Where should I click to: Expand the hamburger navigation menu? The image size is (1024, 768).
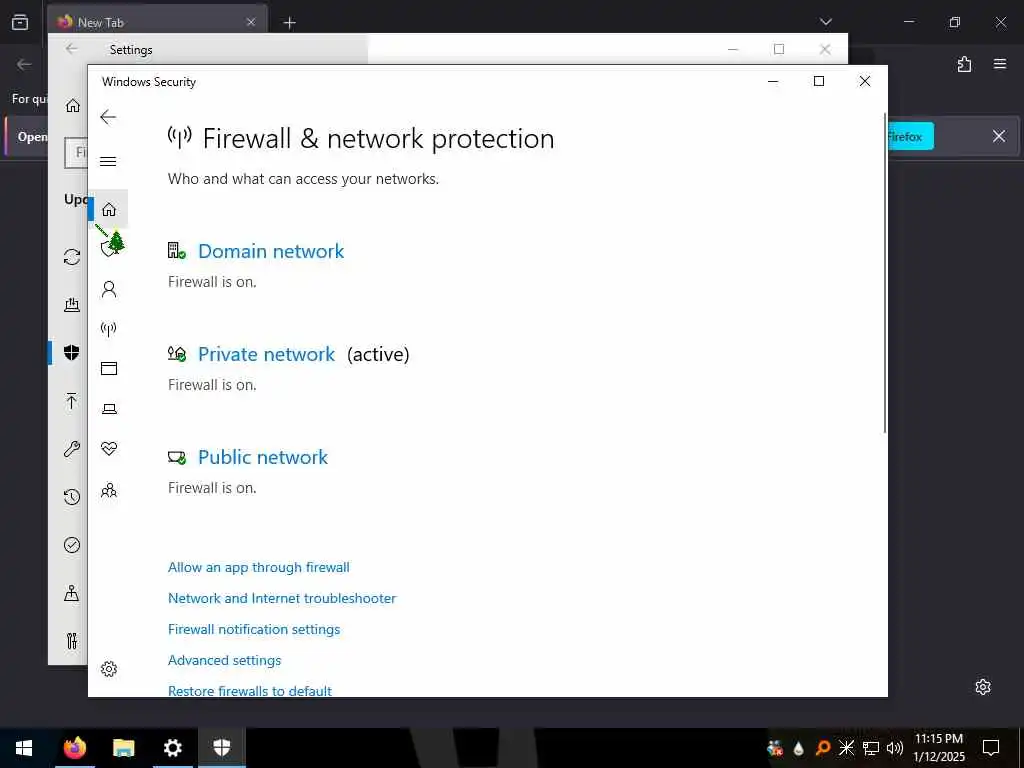pyautogui.click(x=108, y=161)
